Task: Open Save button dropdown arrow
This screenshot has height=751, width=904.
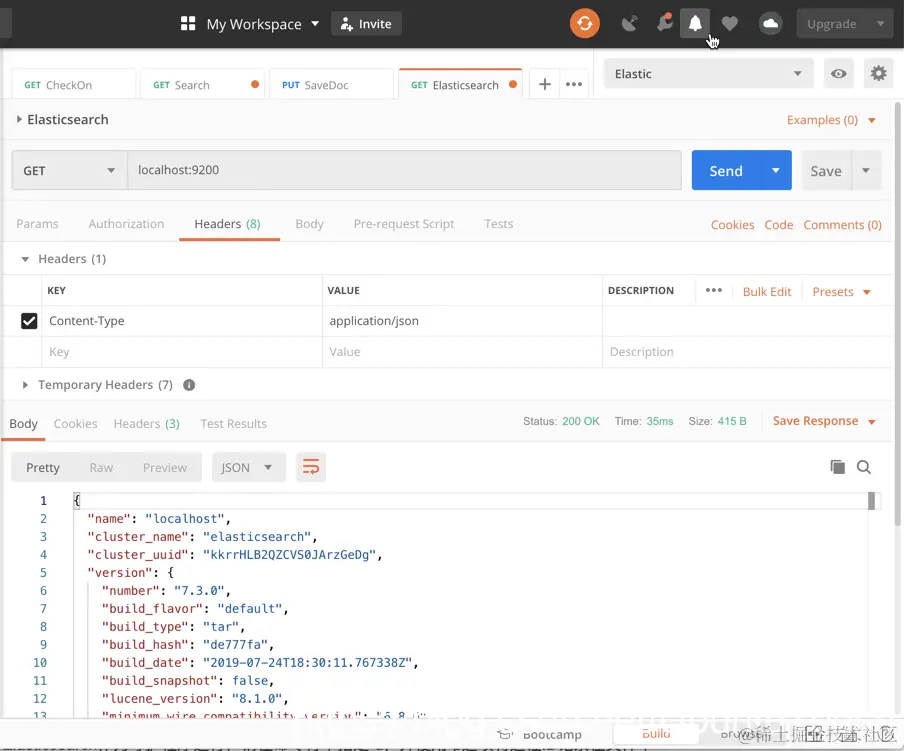Action: (x=865, y=171)
